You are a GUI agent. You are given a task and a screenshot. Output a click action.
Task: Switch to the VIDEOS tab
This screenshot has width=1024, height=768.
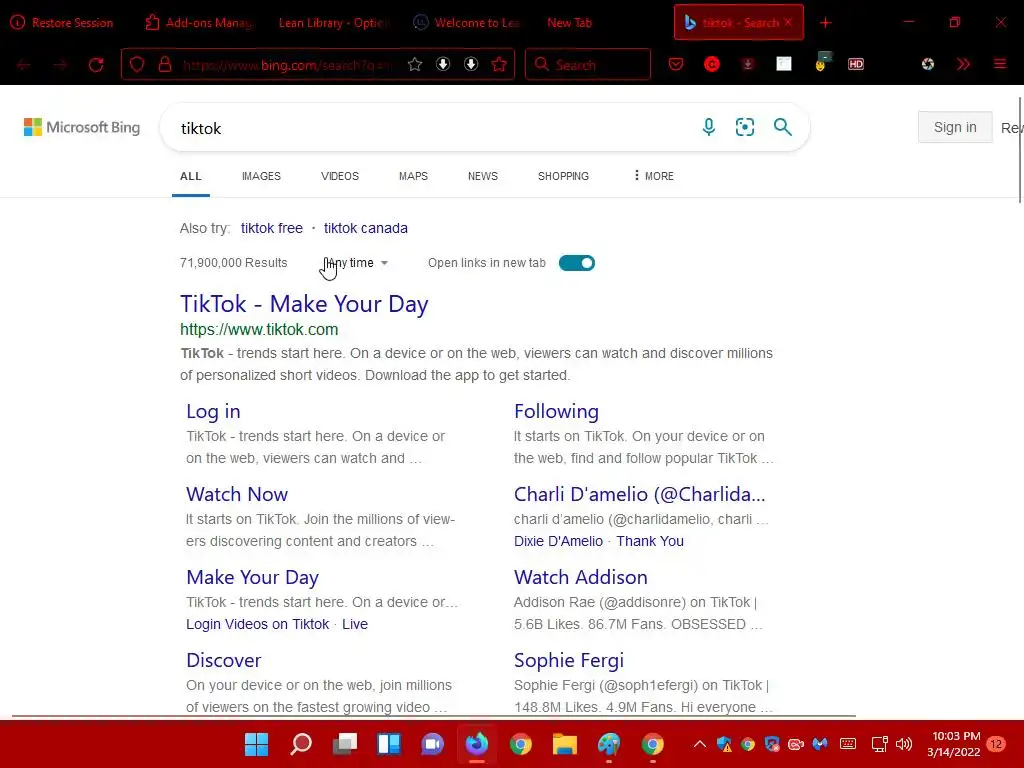coord(340,176)
